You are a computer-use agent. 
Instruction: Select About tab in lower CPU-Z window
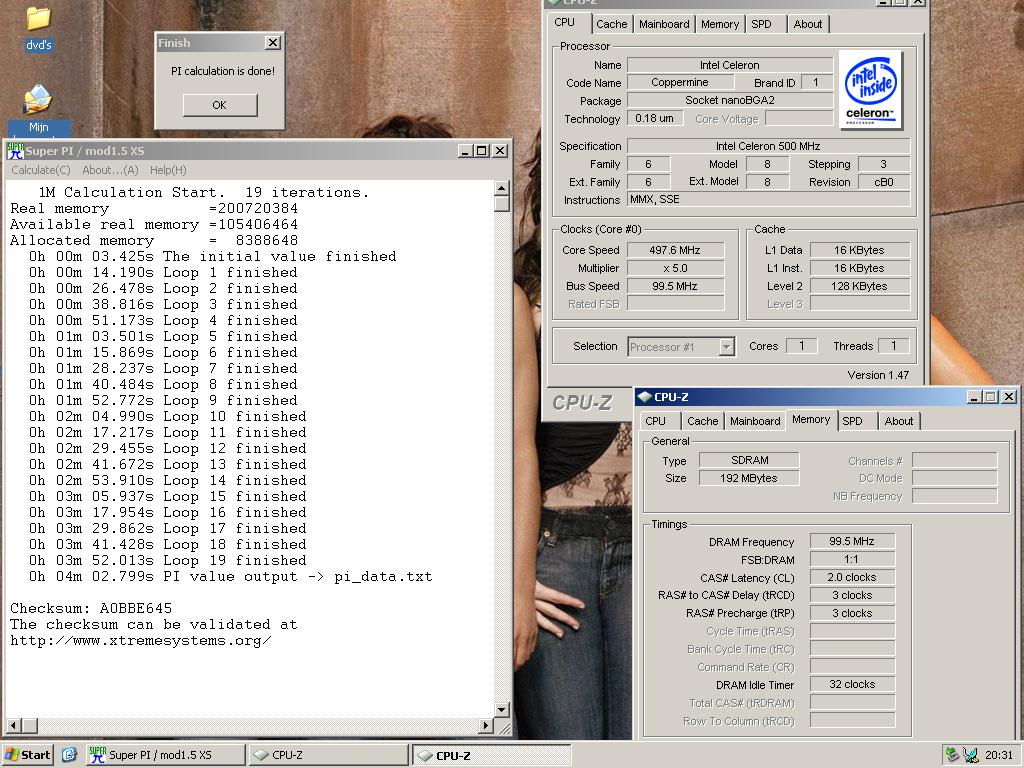coord(899,421)
